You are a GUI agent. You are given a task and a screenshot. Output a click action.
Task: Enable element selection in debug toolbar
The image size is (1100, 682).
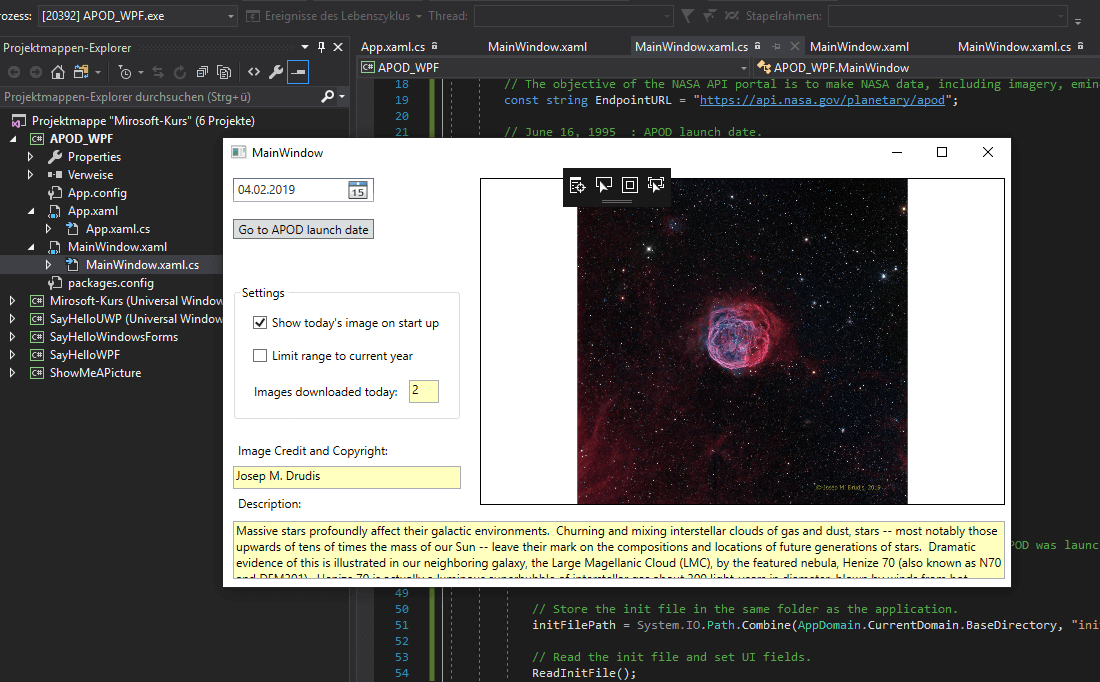click(x=604, y=185)
